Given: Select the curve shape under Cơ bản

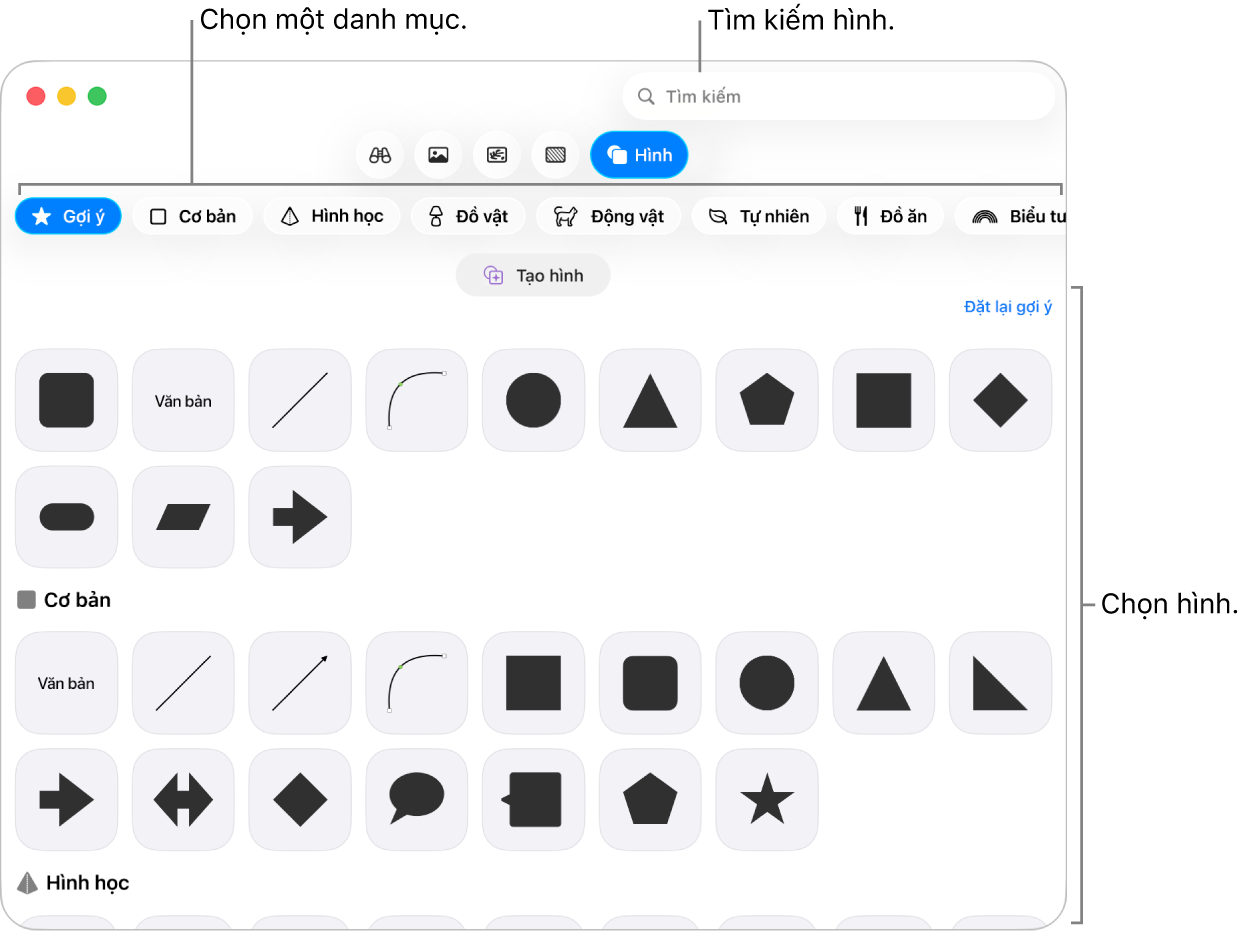Looking at the screenshot, I should coord(417,683).
